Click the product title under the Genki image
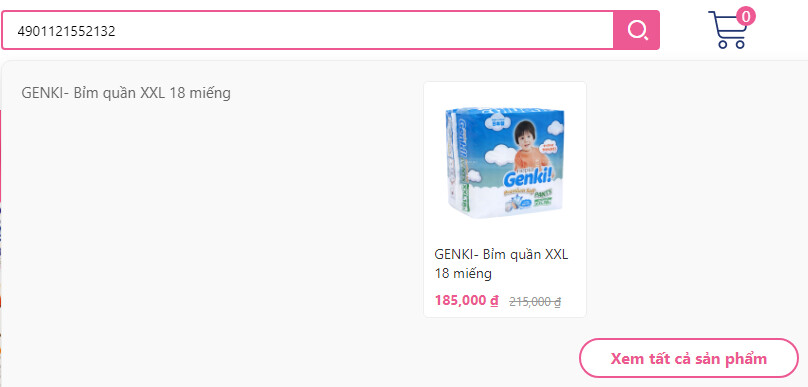Viewport: 808px width, 387px height. pos(501,264)
